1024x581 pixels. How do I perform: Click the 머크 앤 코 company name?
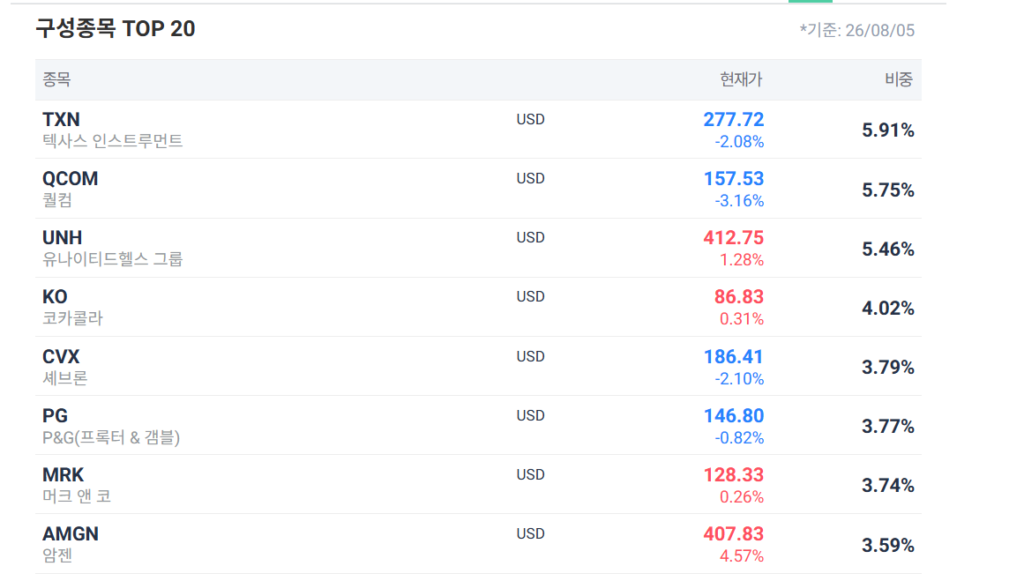(76, 496)
